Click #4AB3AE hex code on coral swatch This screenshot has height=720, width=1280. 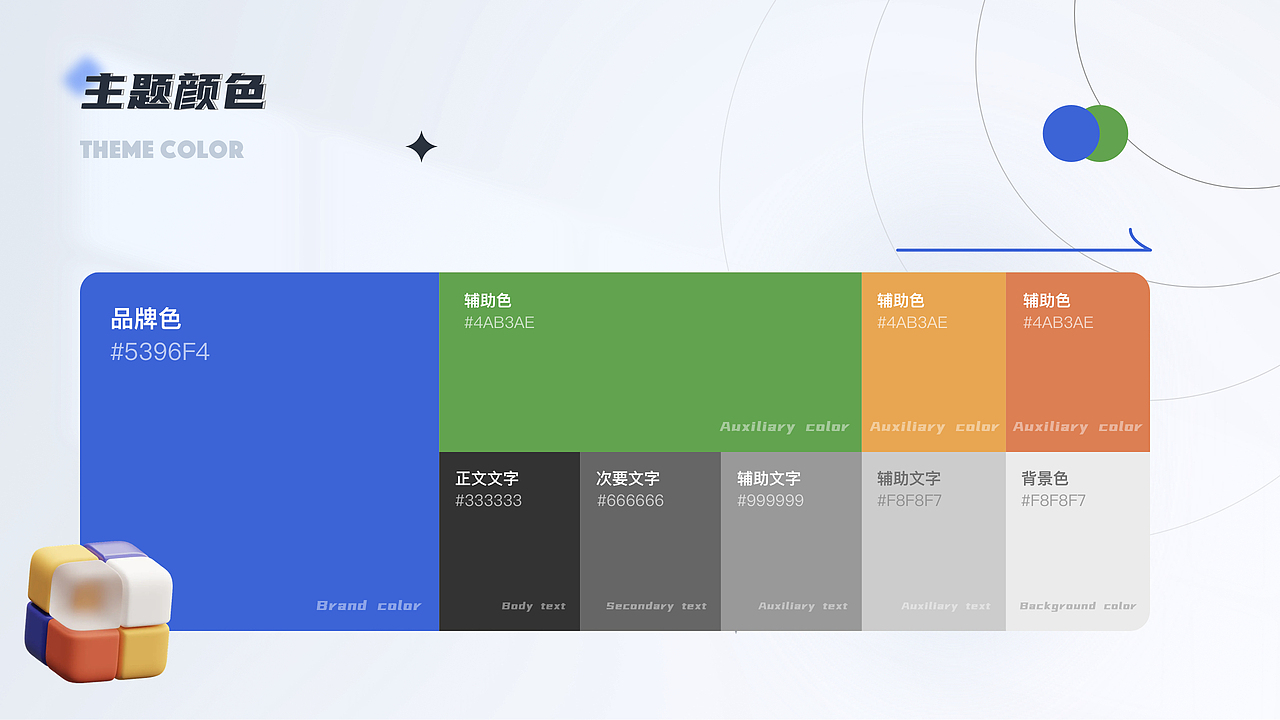tap(1058, 323)
